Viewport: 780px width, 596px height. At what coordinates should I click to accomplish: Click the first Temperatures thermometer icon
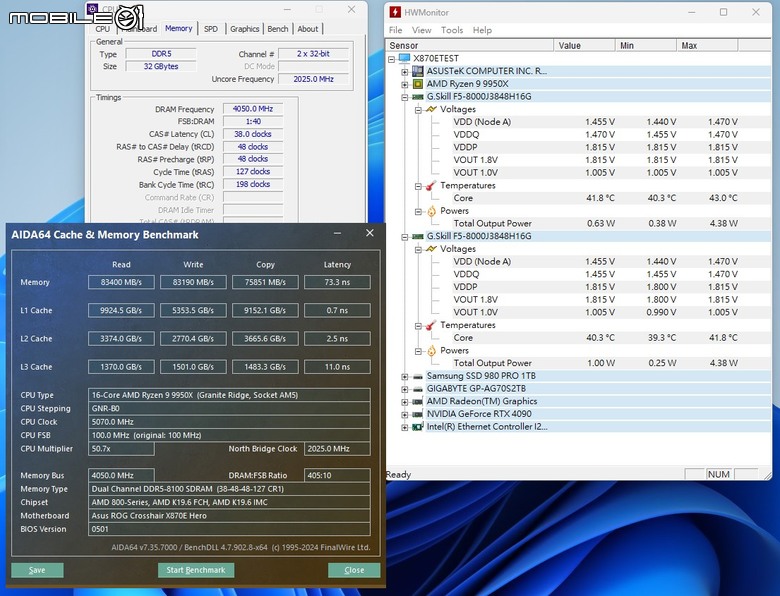[x=431, y=186]
